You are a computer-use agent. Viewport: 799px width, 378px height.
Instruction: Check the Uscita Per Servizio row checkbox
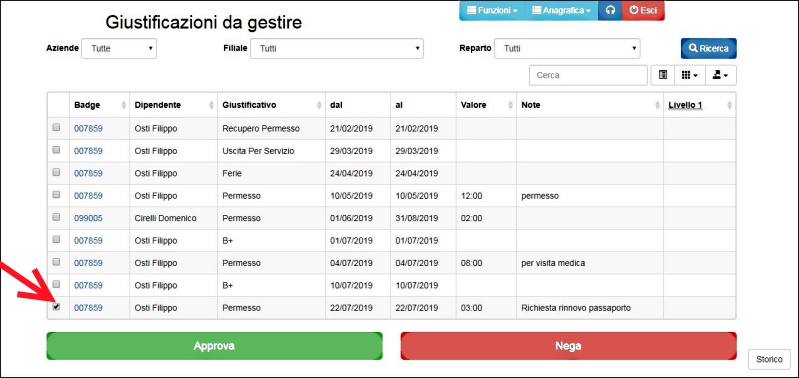tap(57, 150)
